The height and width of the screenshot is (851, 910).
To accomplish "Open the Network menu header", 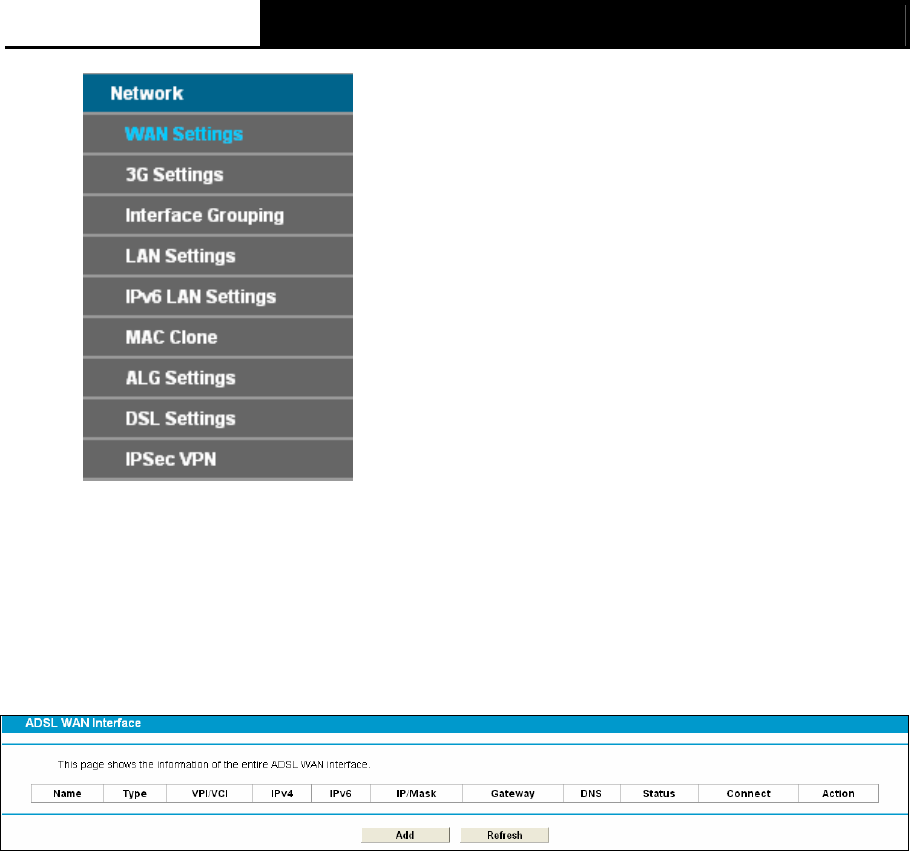I will 218,93.
